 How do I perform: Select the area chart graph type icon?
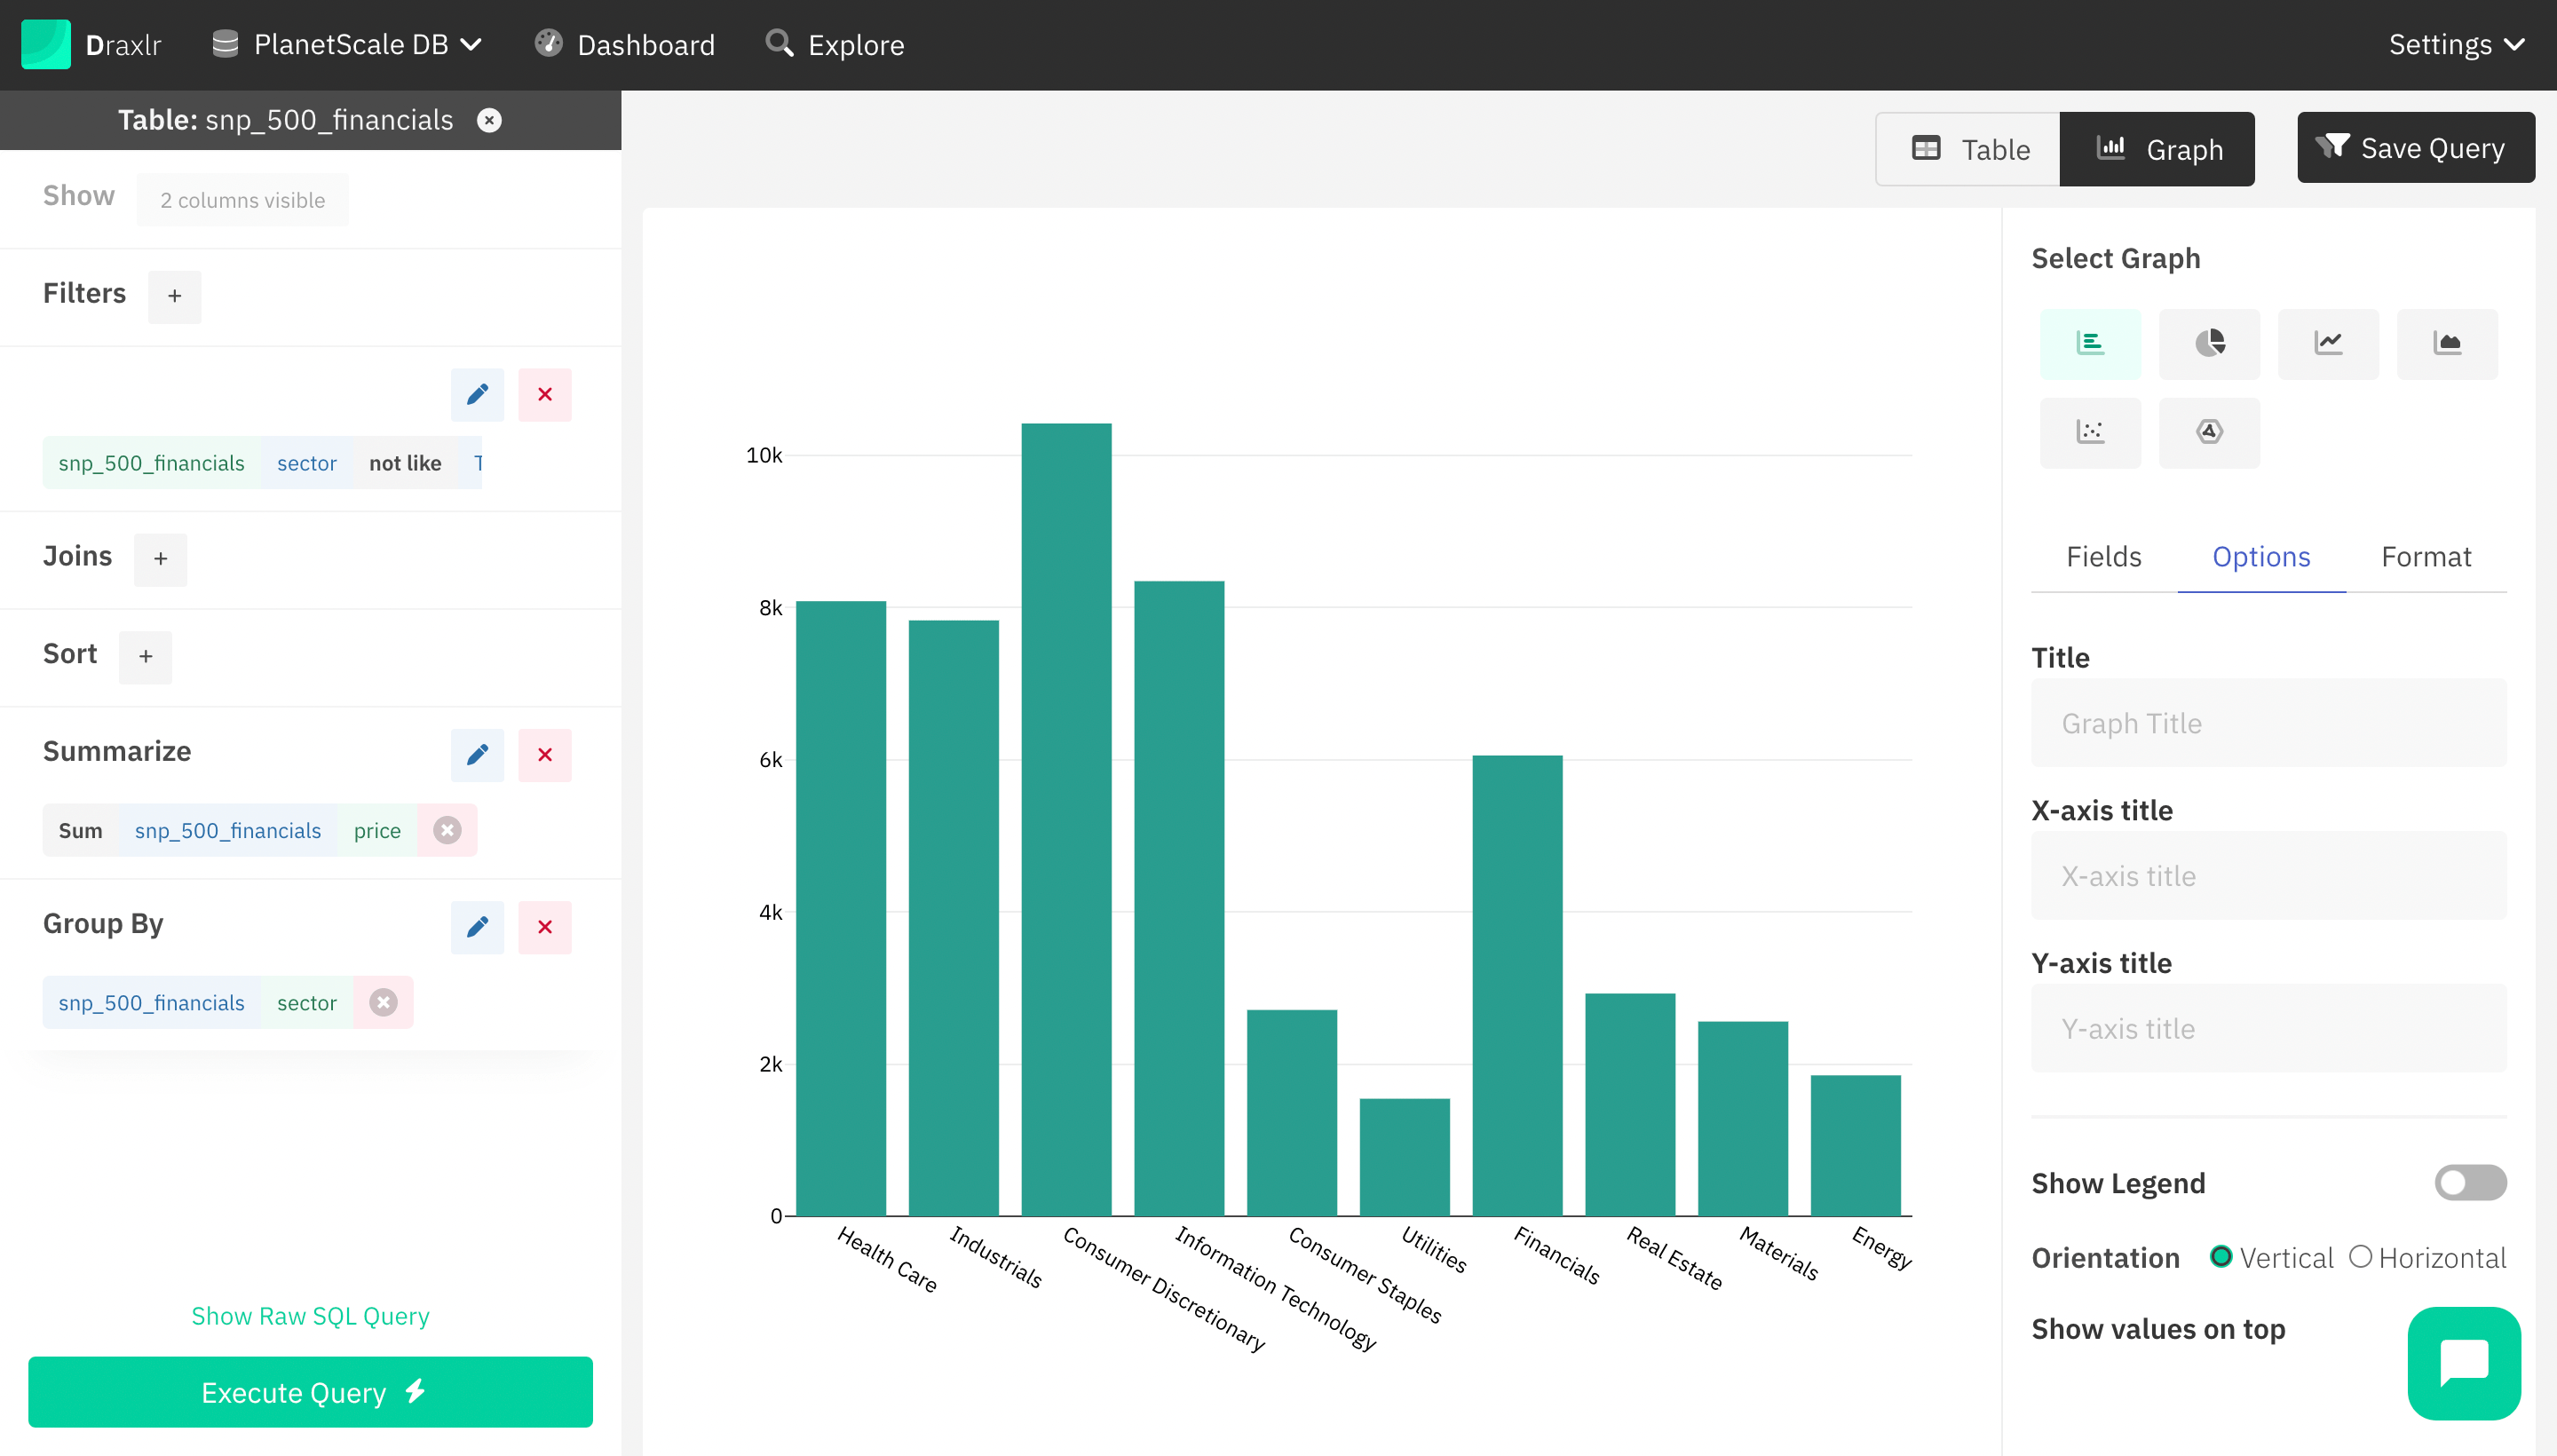[2448, 343]
